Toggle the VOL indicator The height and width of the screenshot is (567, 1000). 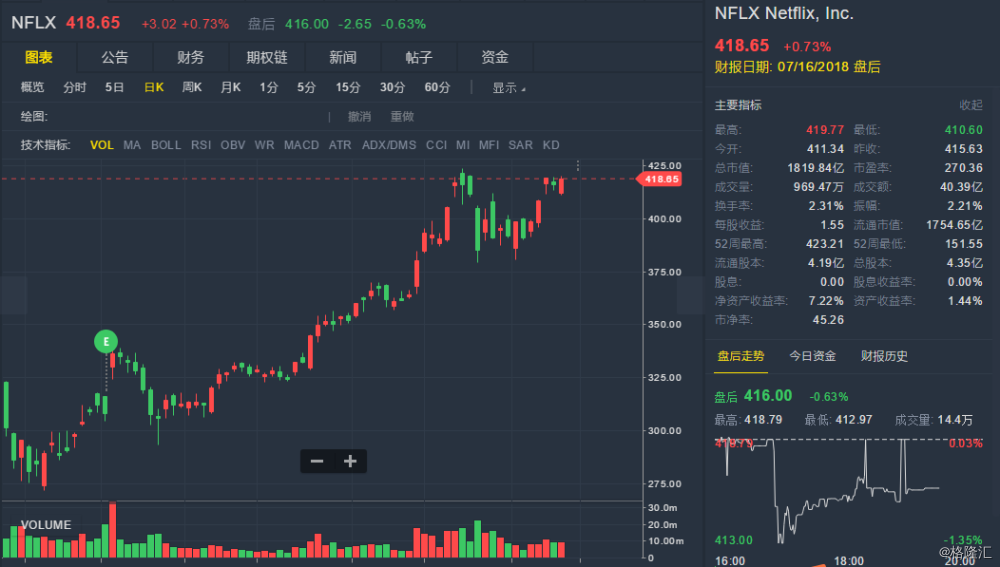[x=102, y=145]
